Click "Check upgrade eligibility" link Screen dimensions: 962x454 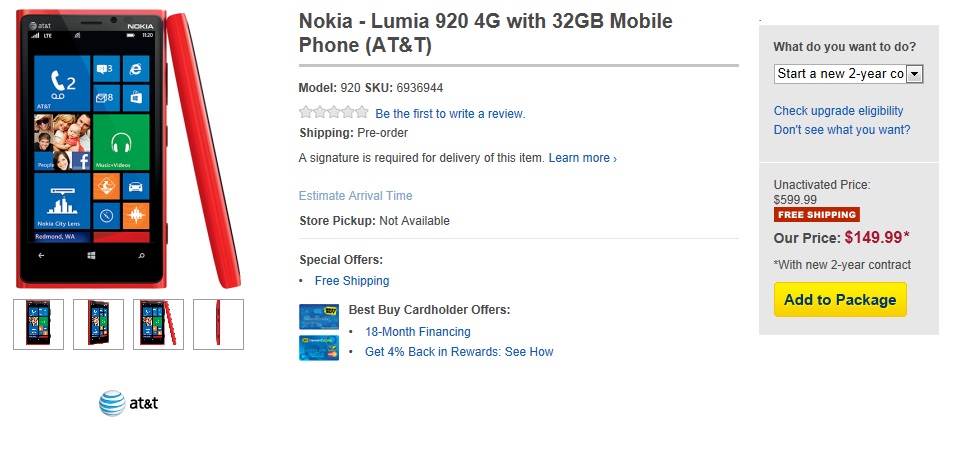coord(838,111)
